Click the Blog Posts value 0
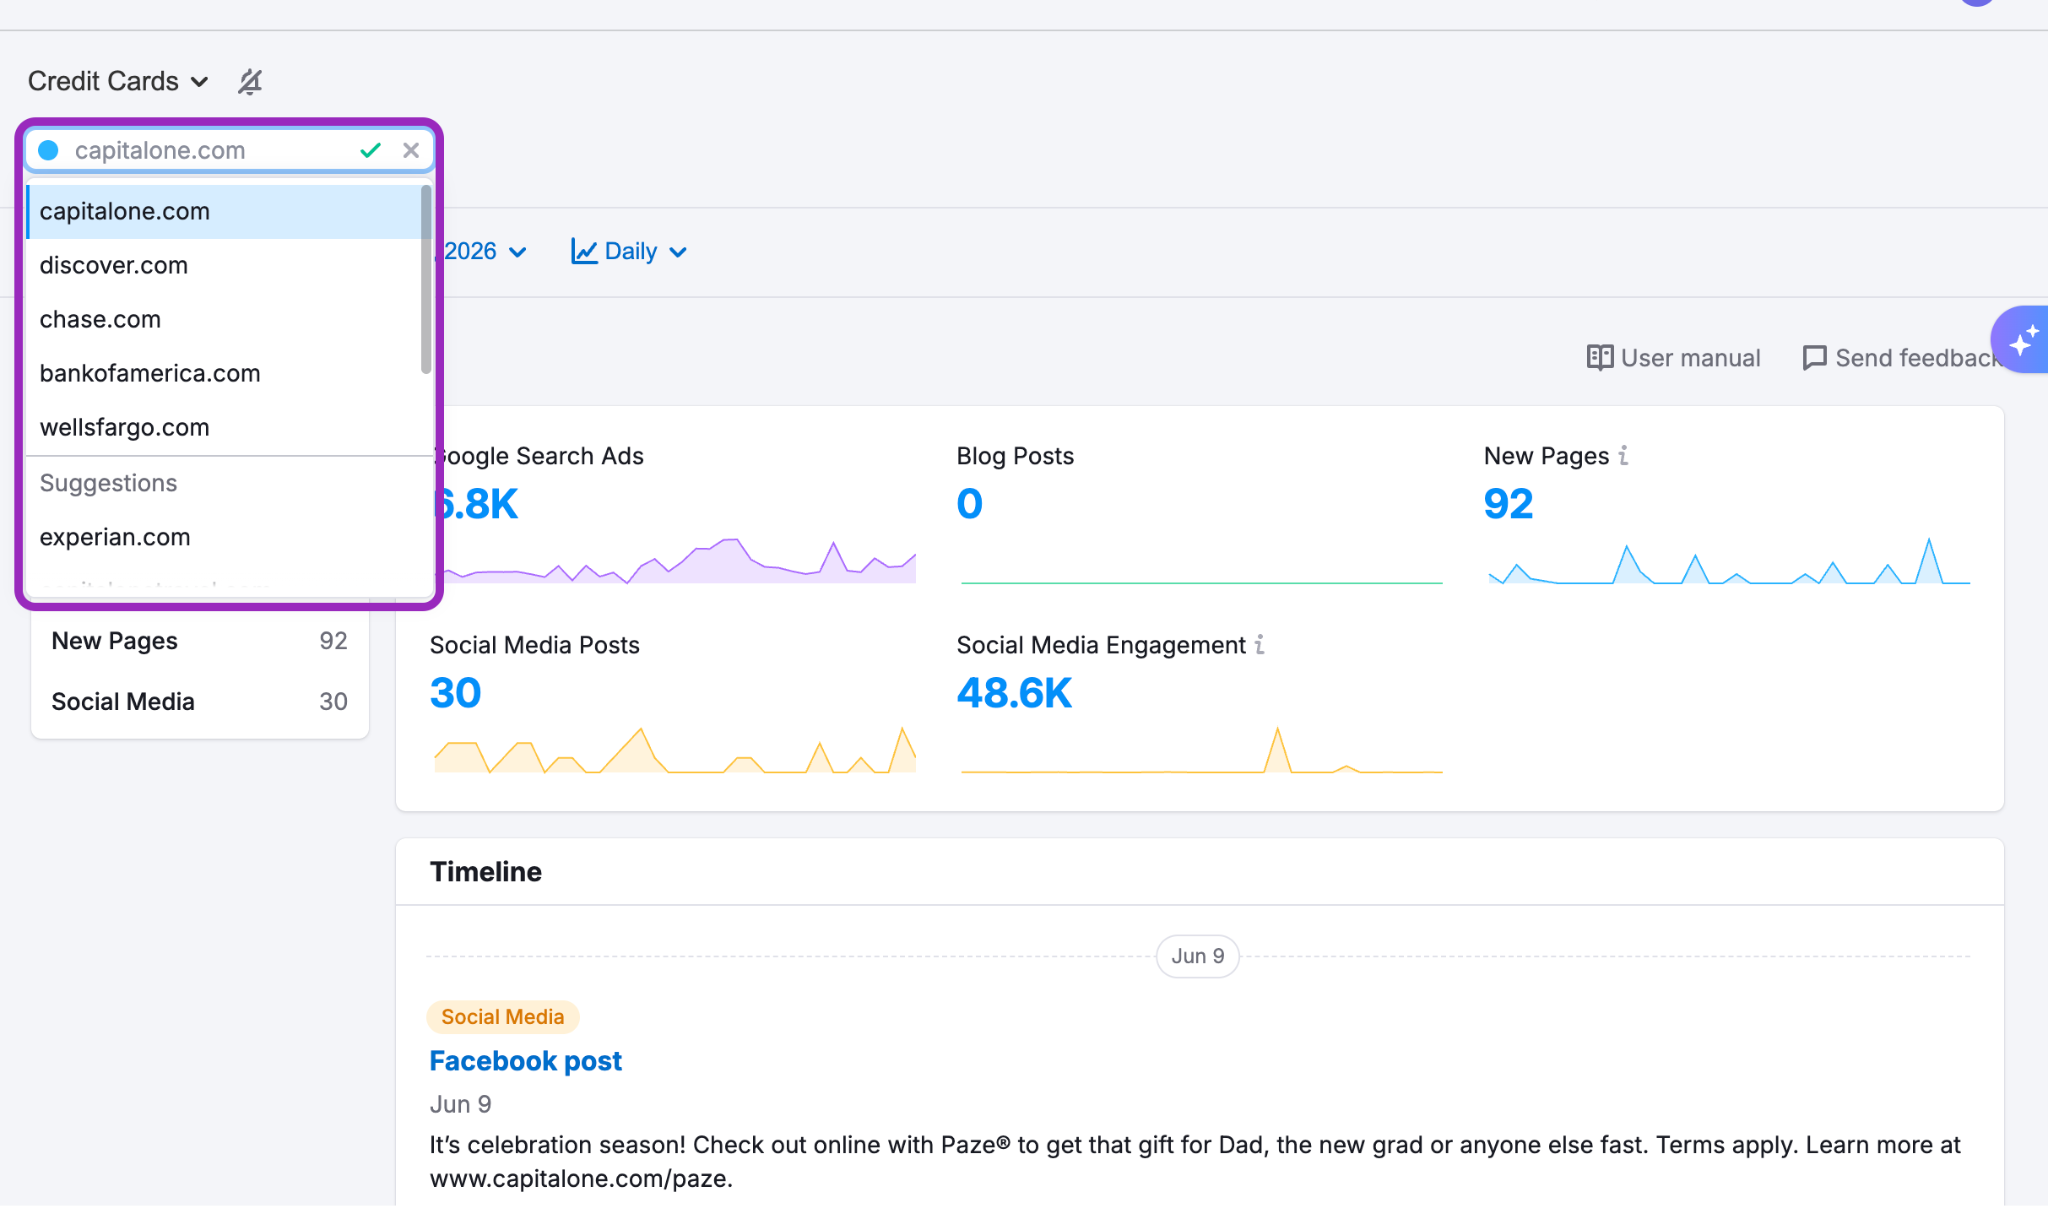The width and height of the screenshot is (2048, 1206). pyautogui.click(x=969, y=504)
